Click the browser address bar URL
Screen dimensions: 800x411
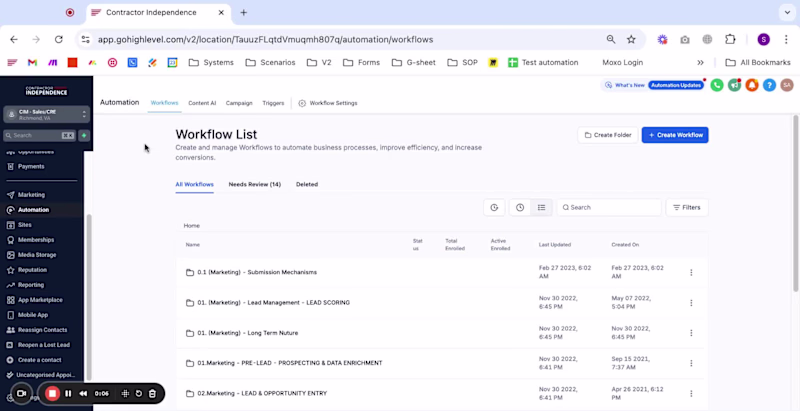click(x=265, y=39)
